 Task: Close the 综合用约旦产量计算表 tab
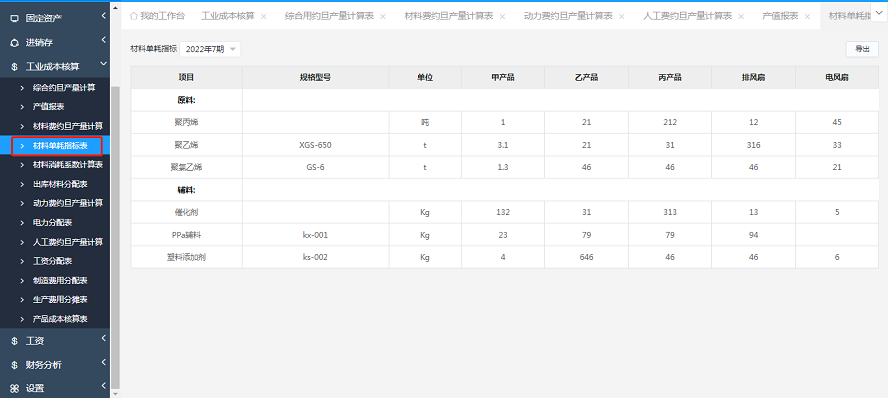[383, 16]
